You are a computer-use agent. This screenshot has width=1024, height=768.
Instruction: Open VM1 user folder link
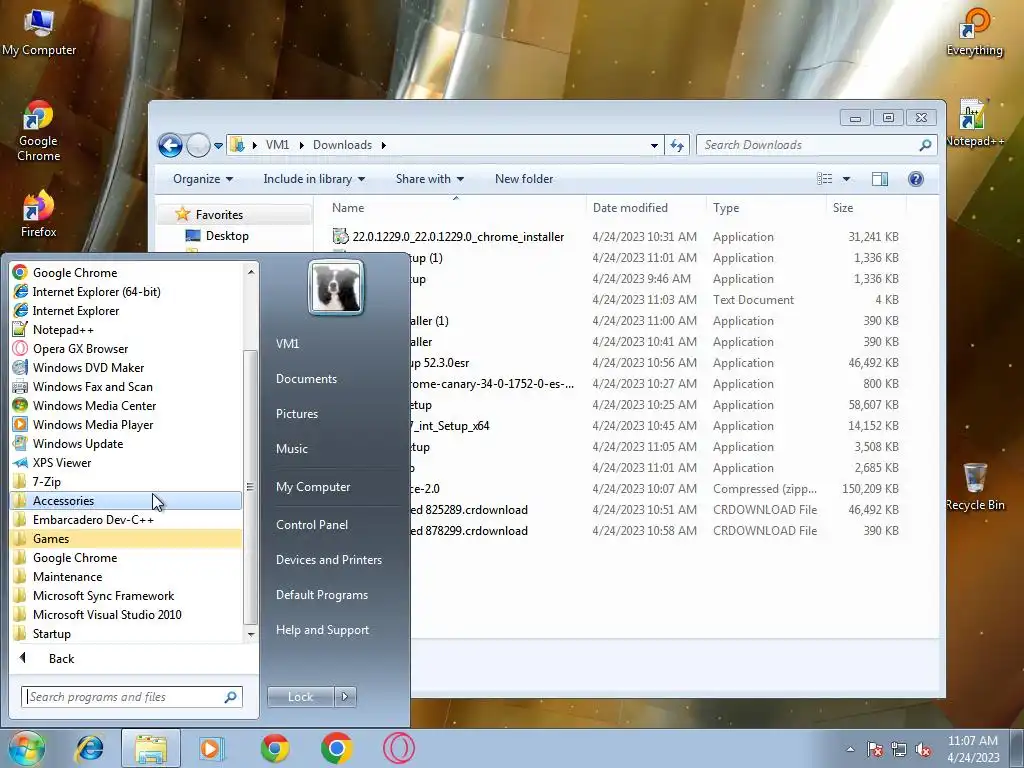click(287, 344)
